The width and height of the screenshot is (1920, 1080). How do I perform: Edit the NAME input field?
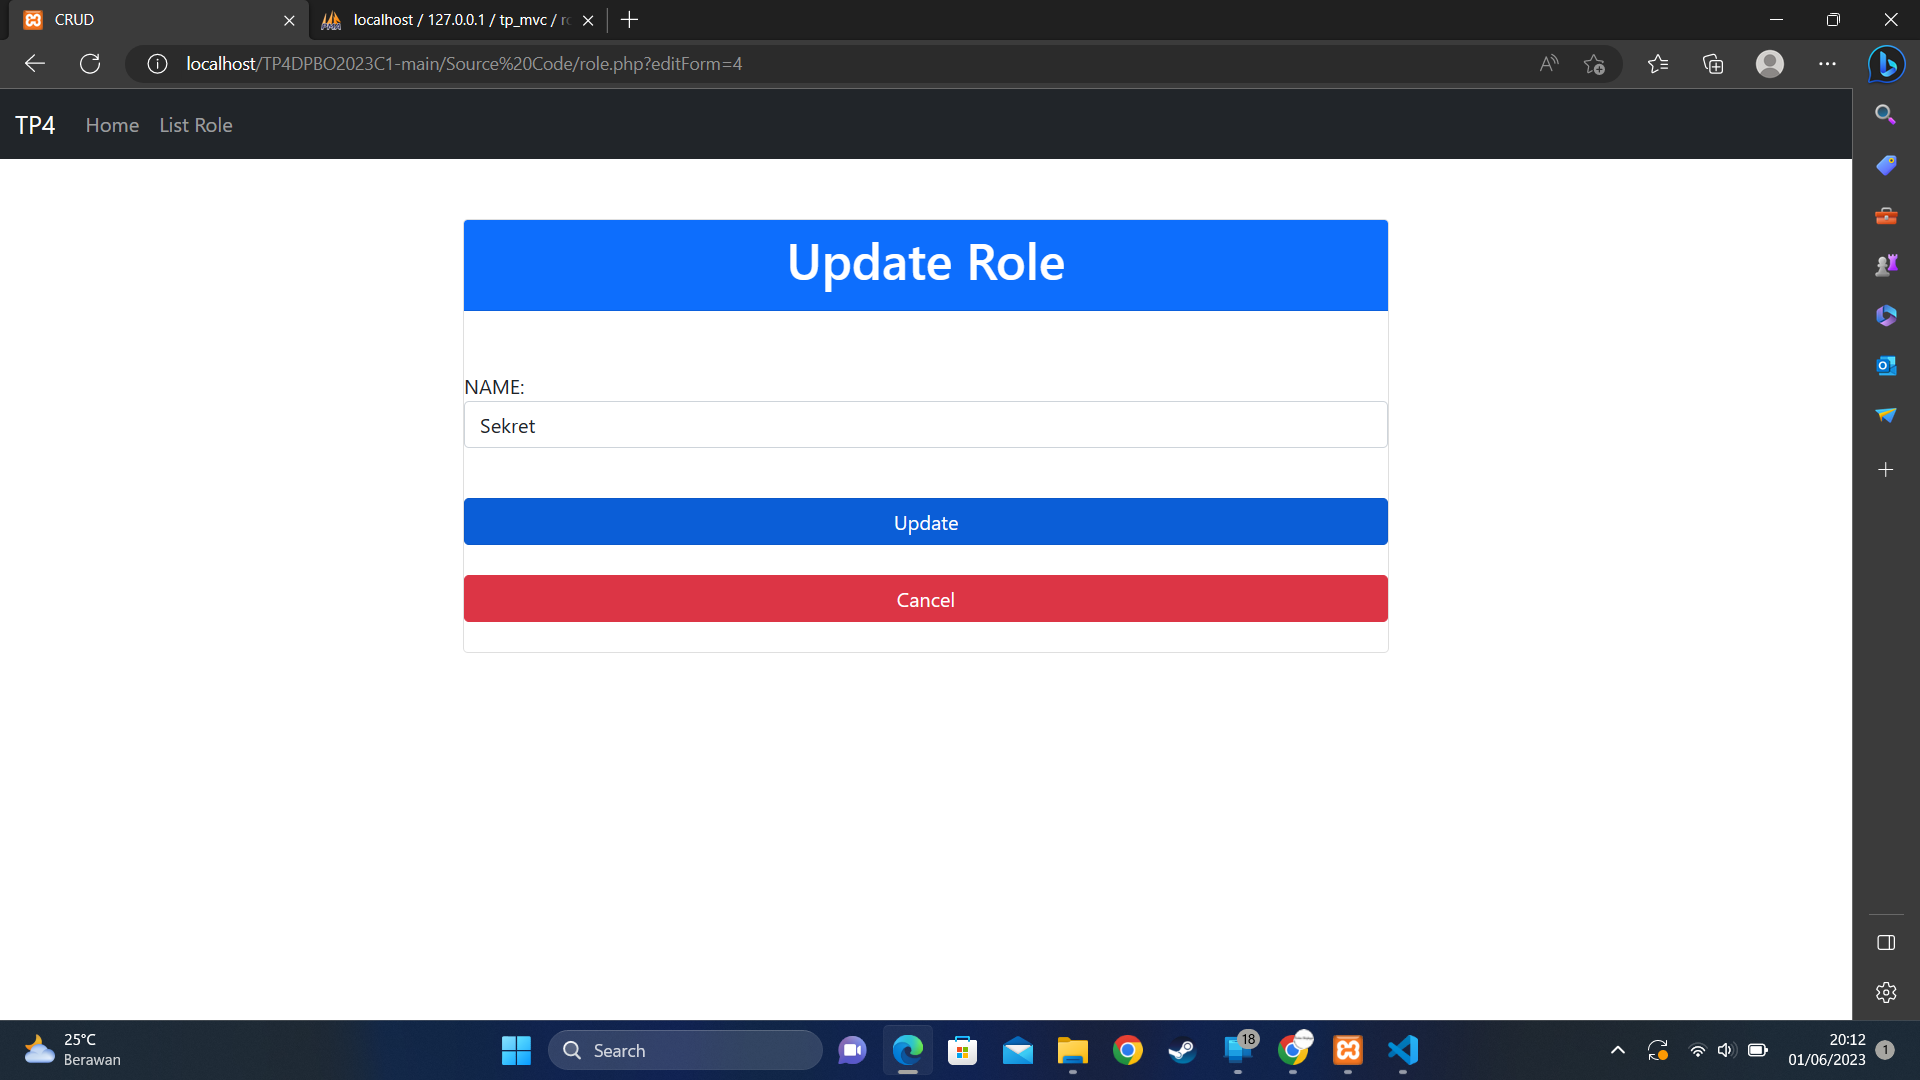click(x=925, y=425)
